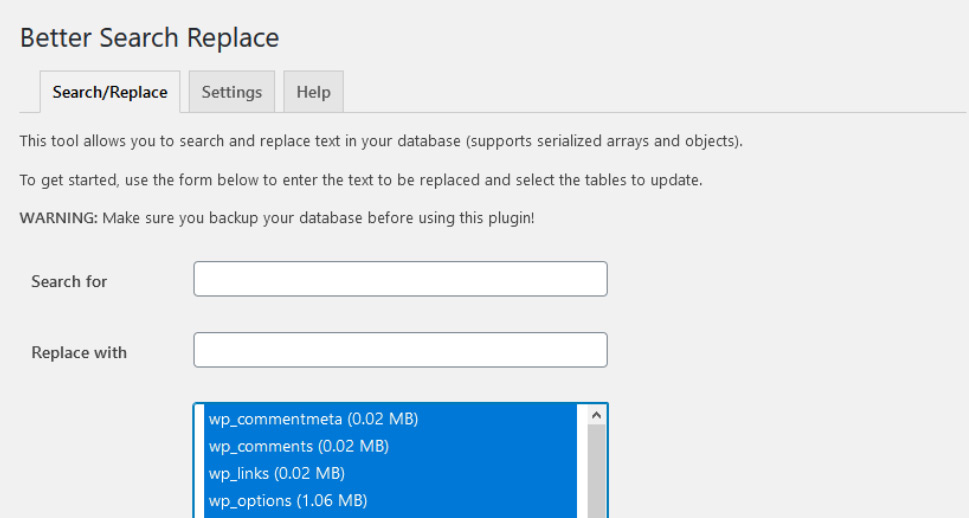Select the wp_options (1.06 MB) entry
The image size is (969, 518).
391,501
